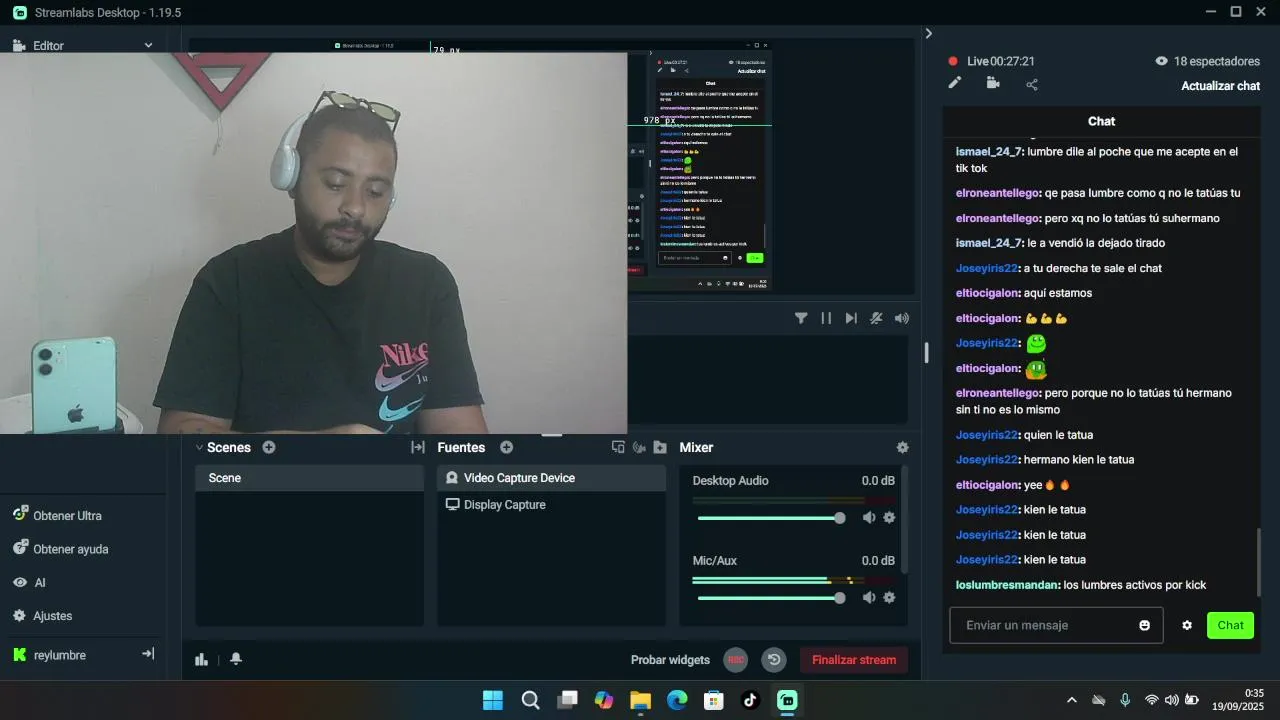Select the Display Capture source
The image size is (1280, 720).
click(551, 505)
